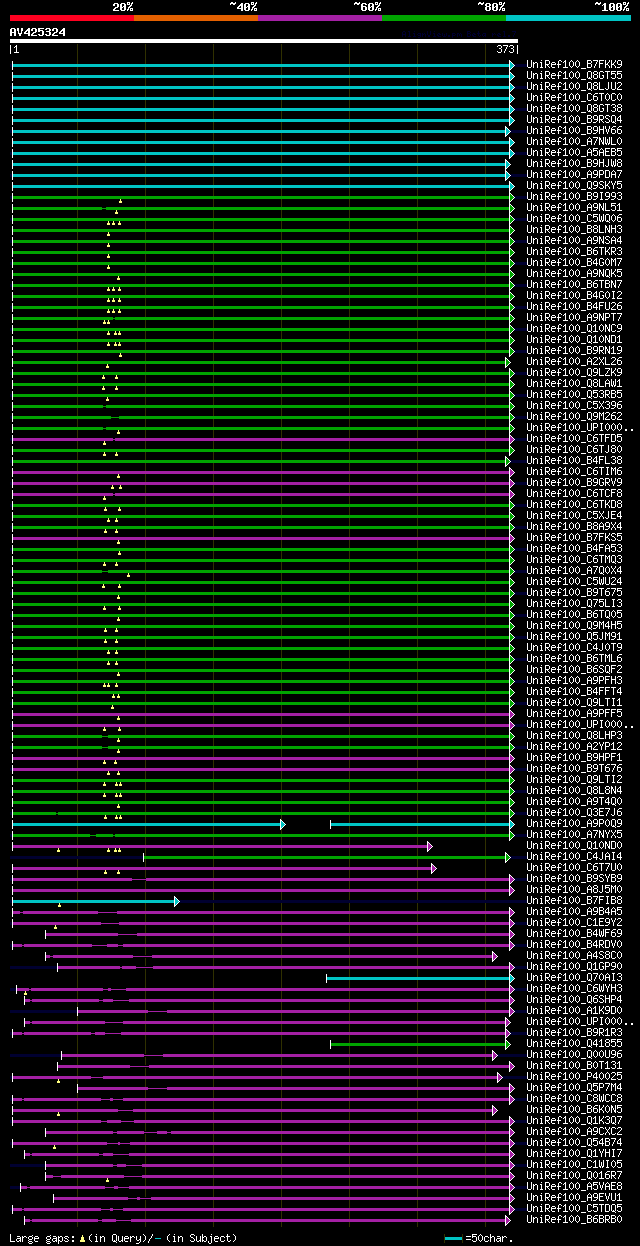Select the UniRef100_Q8LAW1 label
Image resolution: width=640 pixels, height=1246 pixels.
click(x=574, y=384)
